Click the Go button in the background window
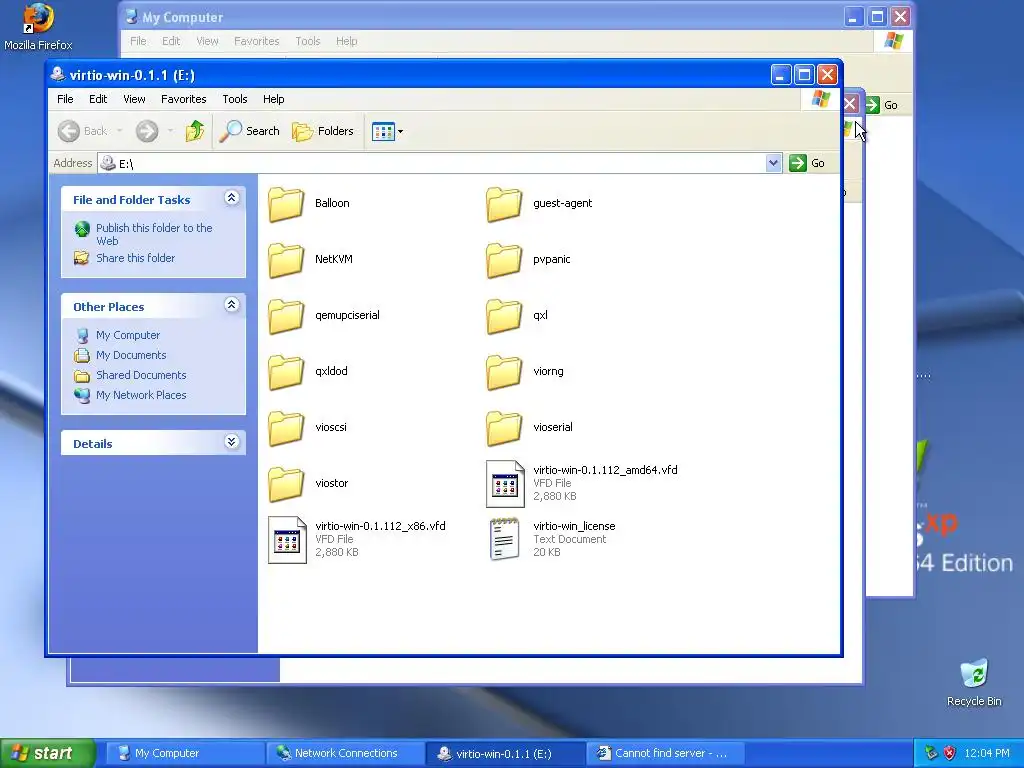This screenshot has width=1024, height=768. (x=882, y=105)
